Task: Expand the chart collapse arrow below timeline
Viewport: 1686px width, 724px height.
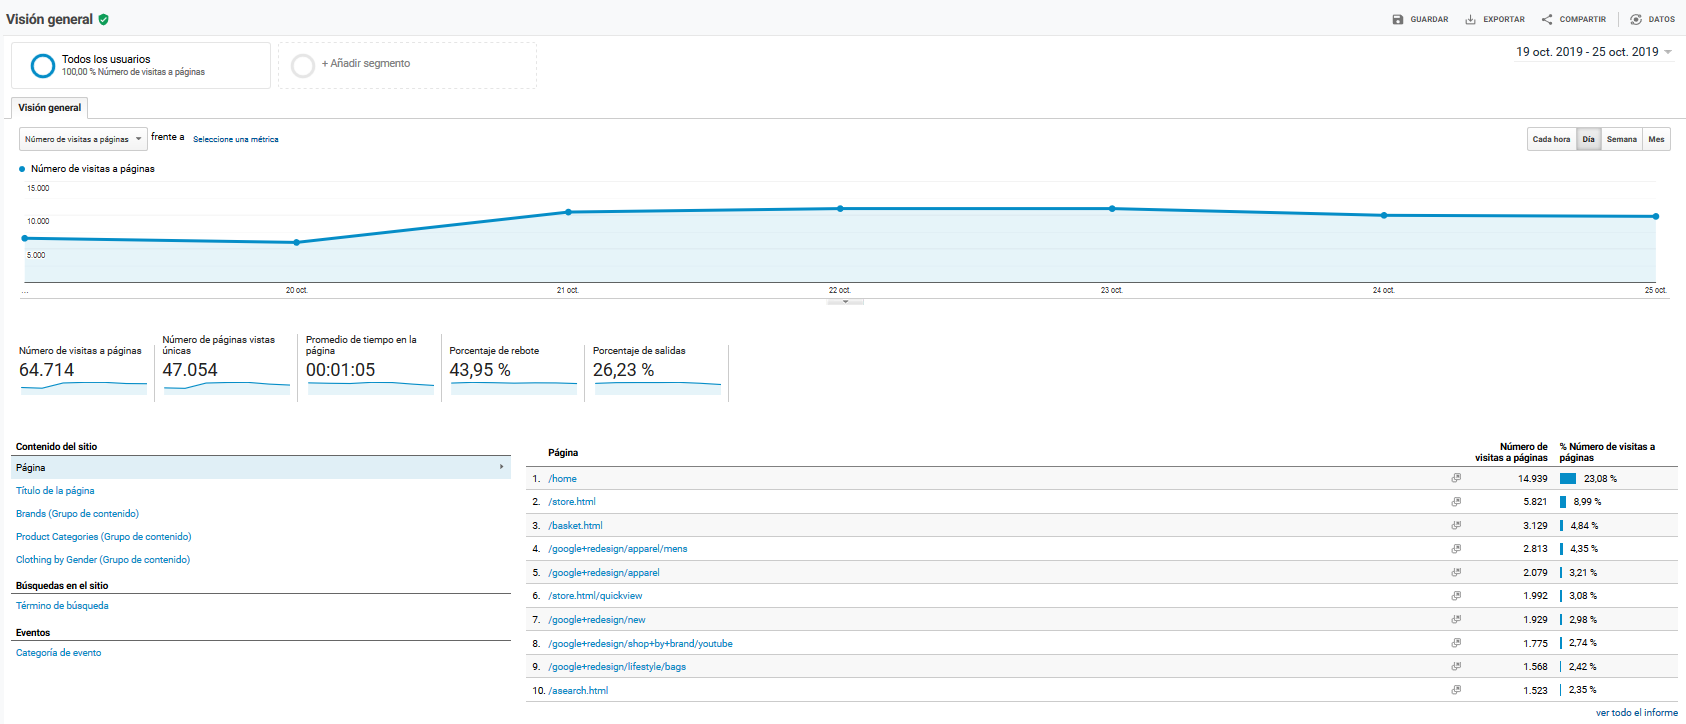Action: coord(845,301)
